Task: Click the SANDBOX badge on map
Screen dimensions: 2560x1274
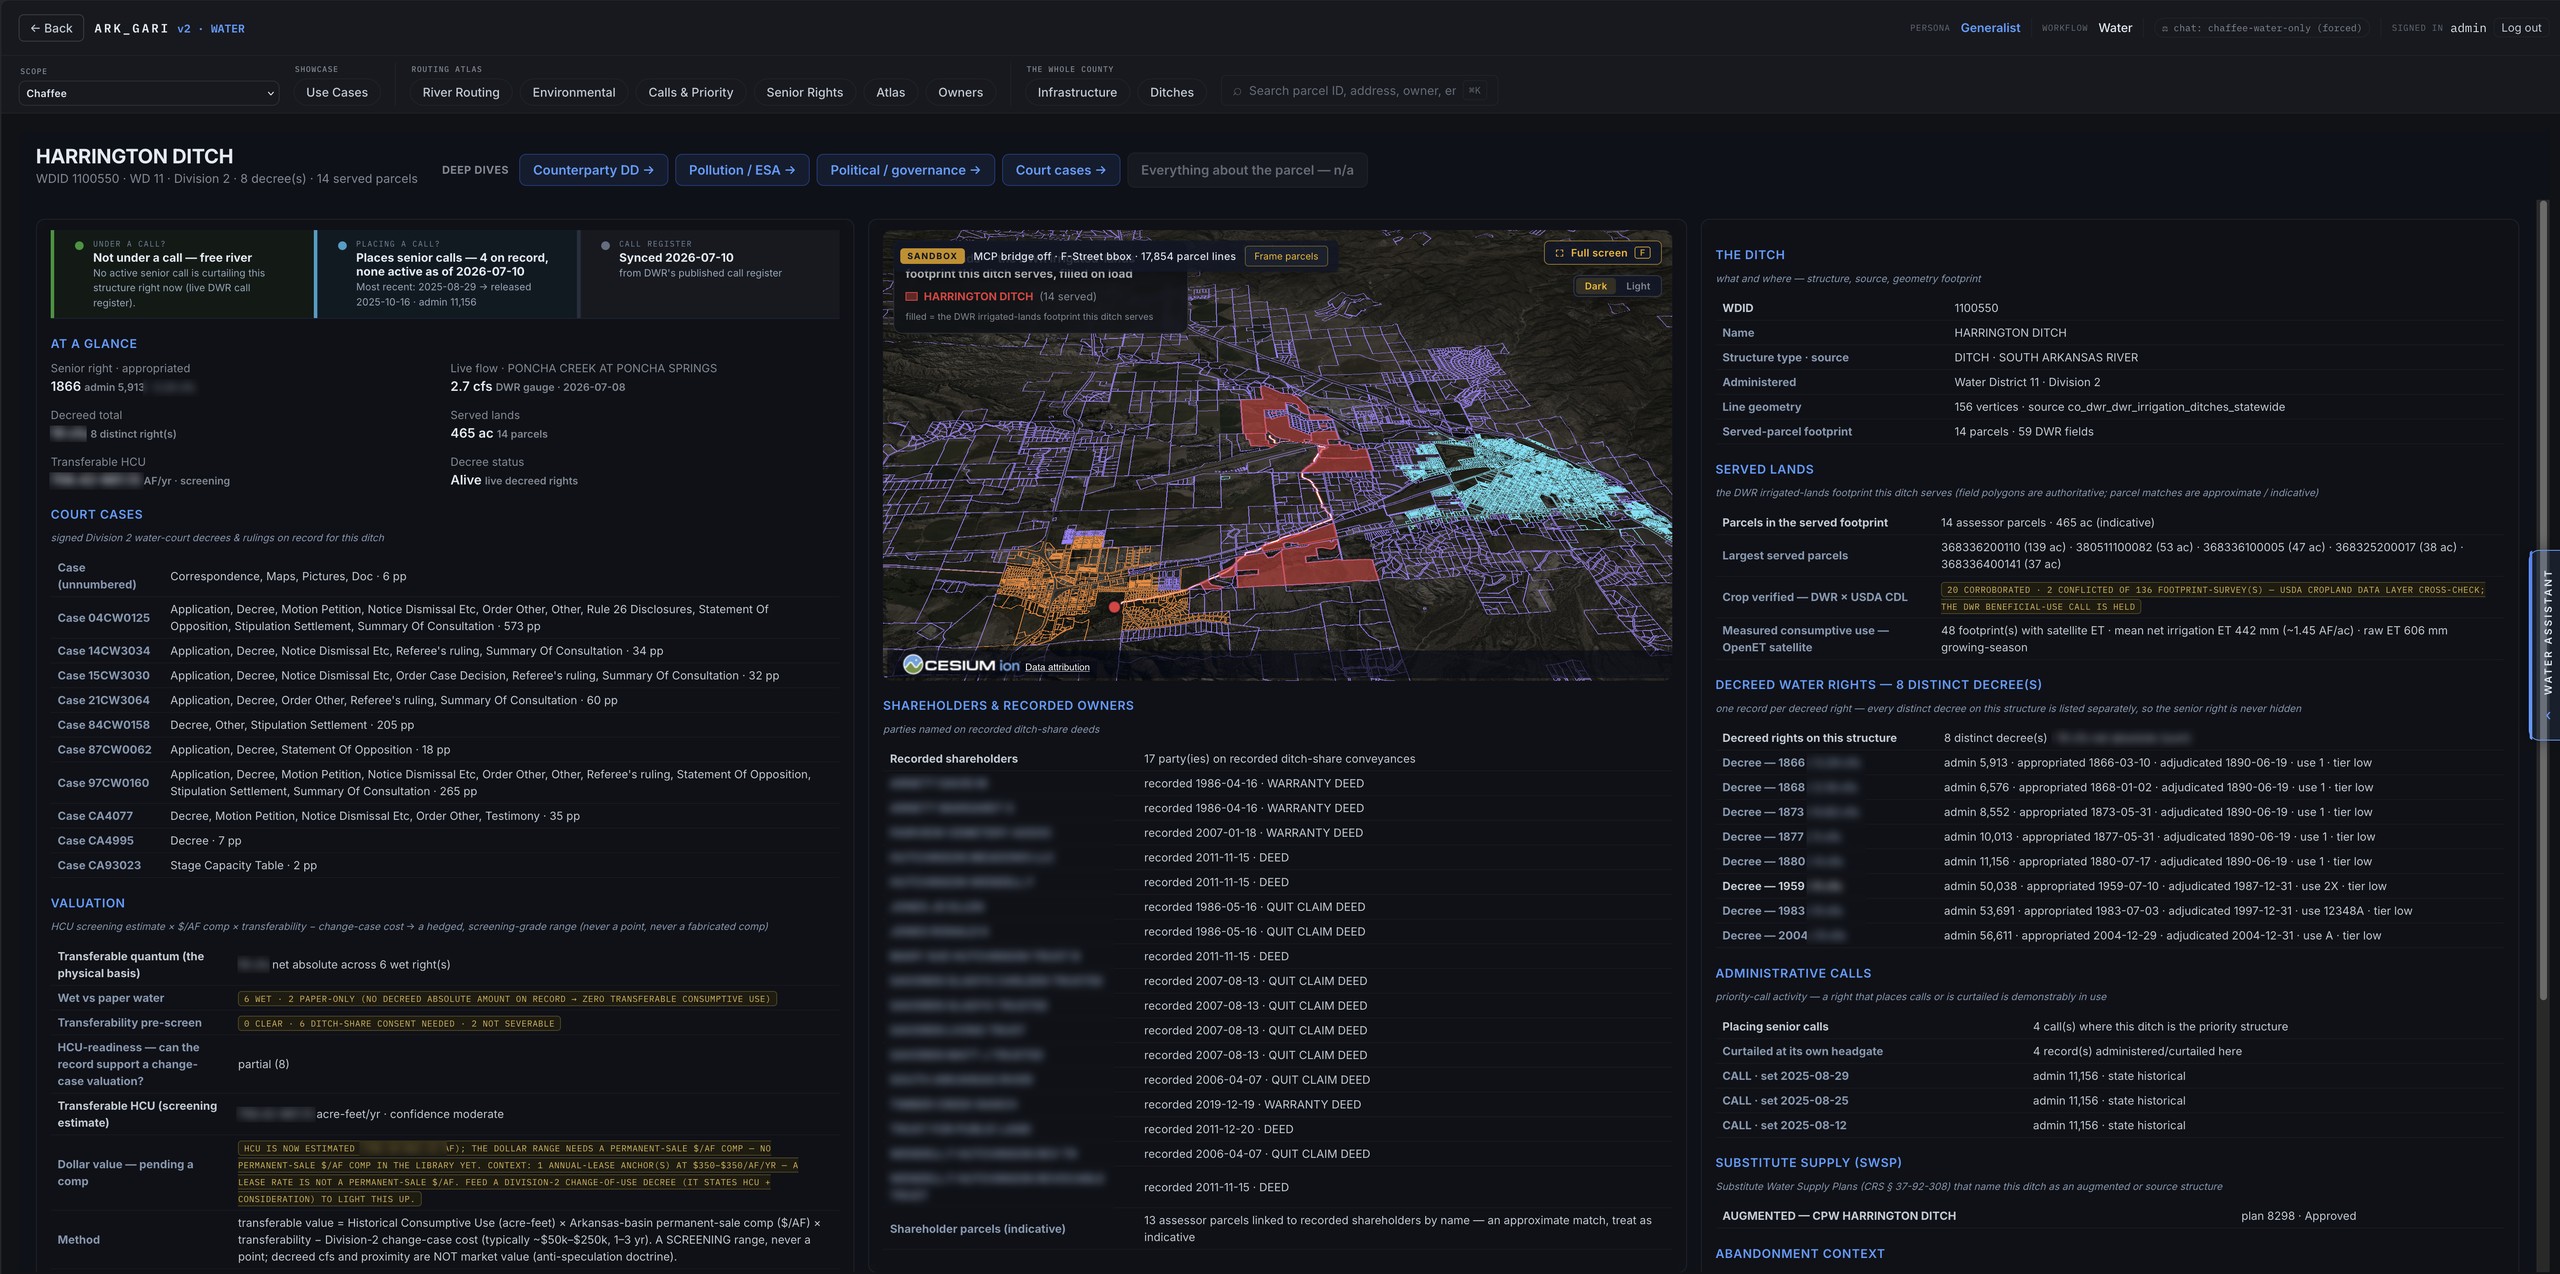Action: click(x=931, y=256)
